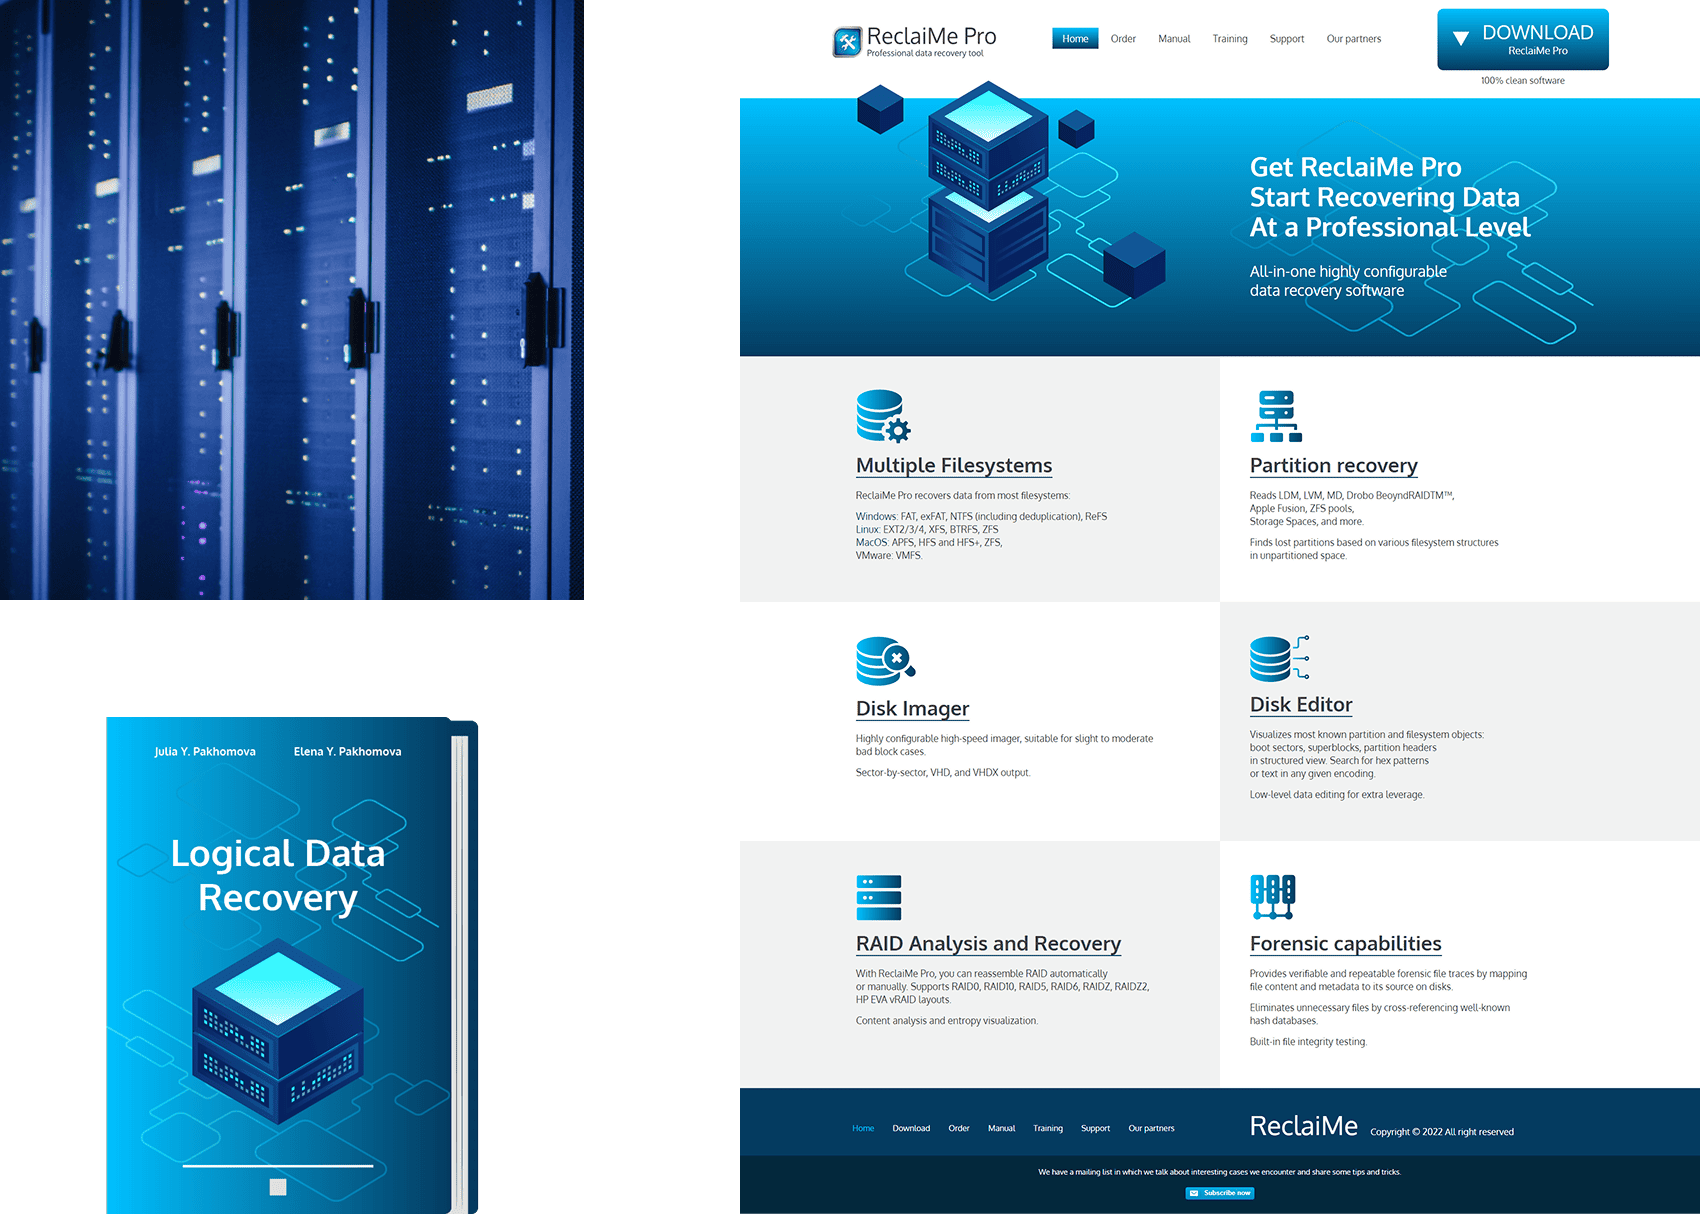
Task: Click the footer Download link
Action: (x=911, y=1128)
